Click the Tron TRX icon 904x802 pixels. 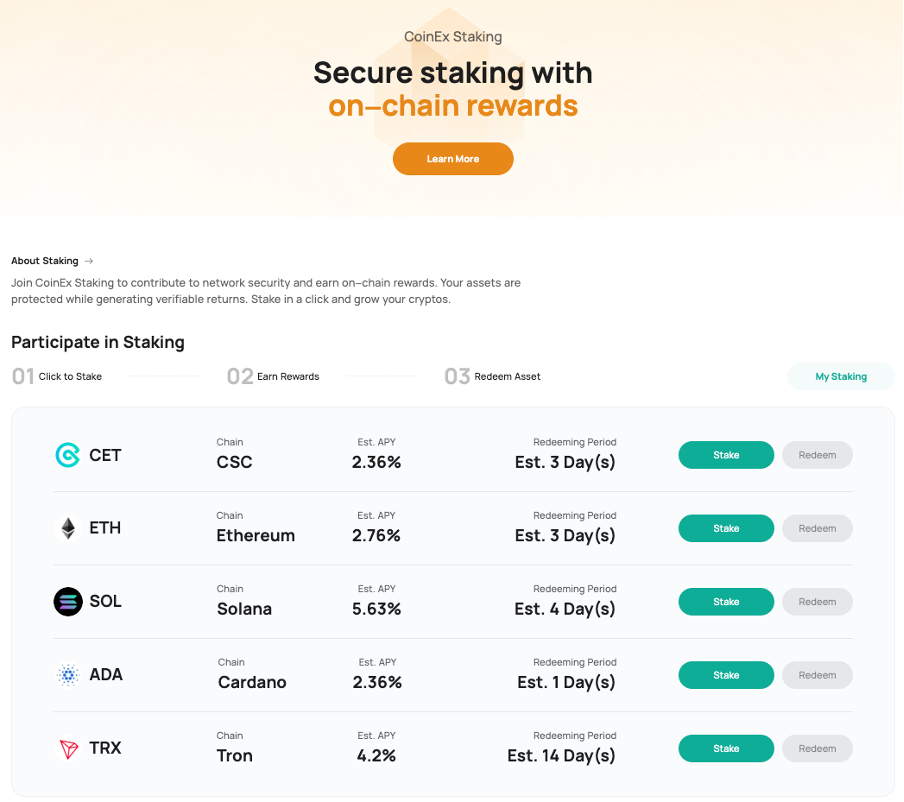tap(68, 748)
